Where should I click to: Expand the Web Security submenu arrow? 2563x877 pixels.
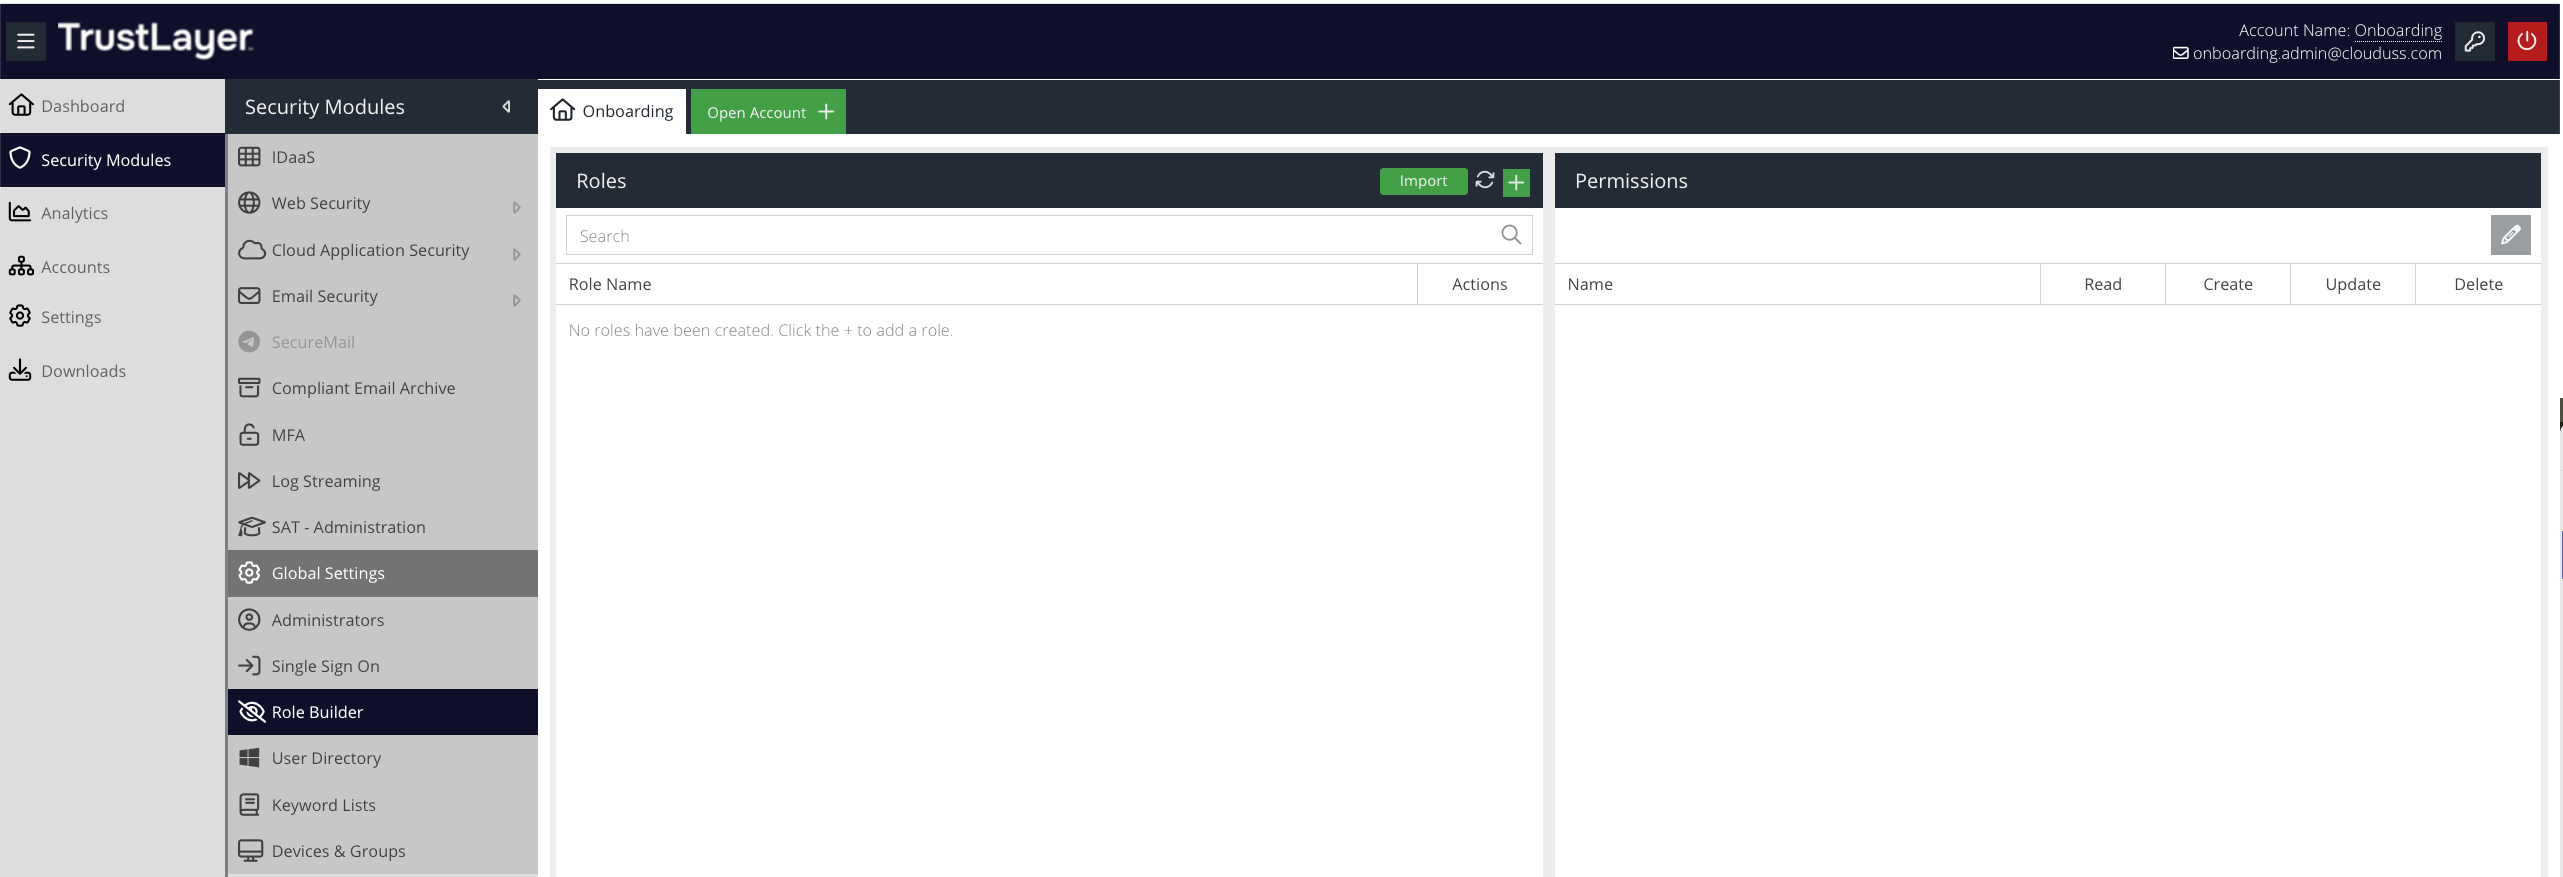click(517, 207)
